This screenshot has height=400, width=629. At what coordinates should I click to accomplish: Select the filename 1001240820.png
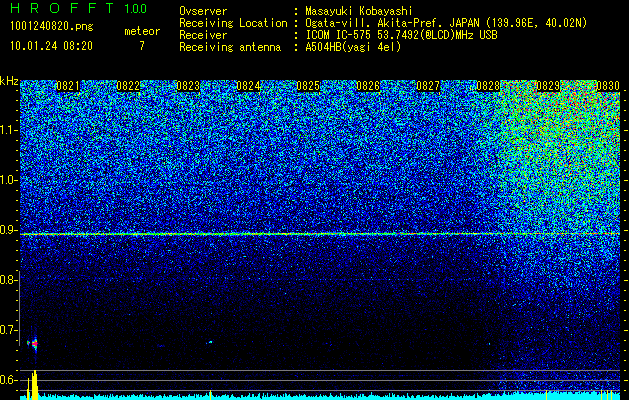pyautogui.click(x=52, y=27)
